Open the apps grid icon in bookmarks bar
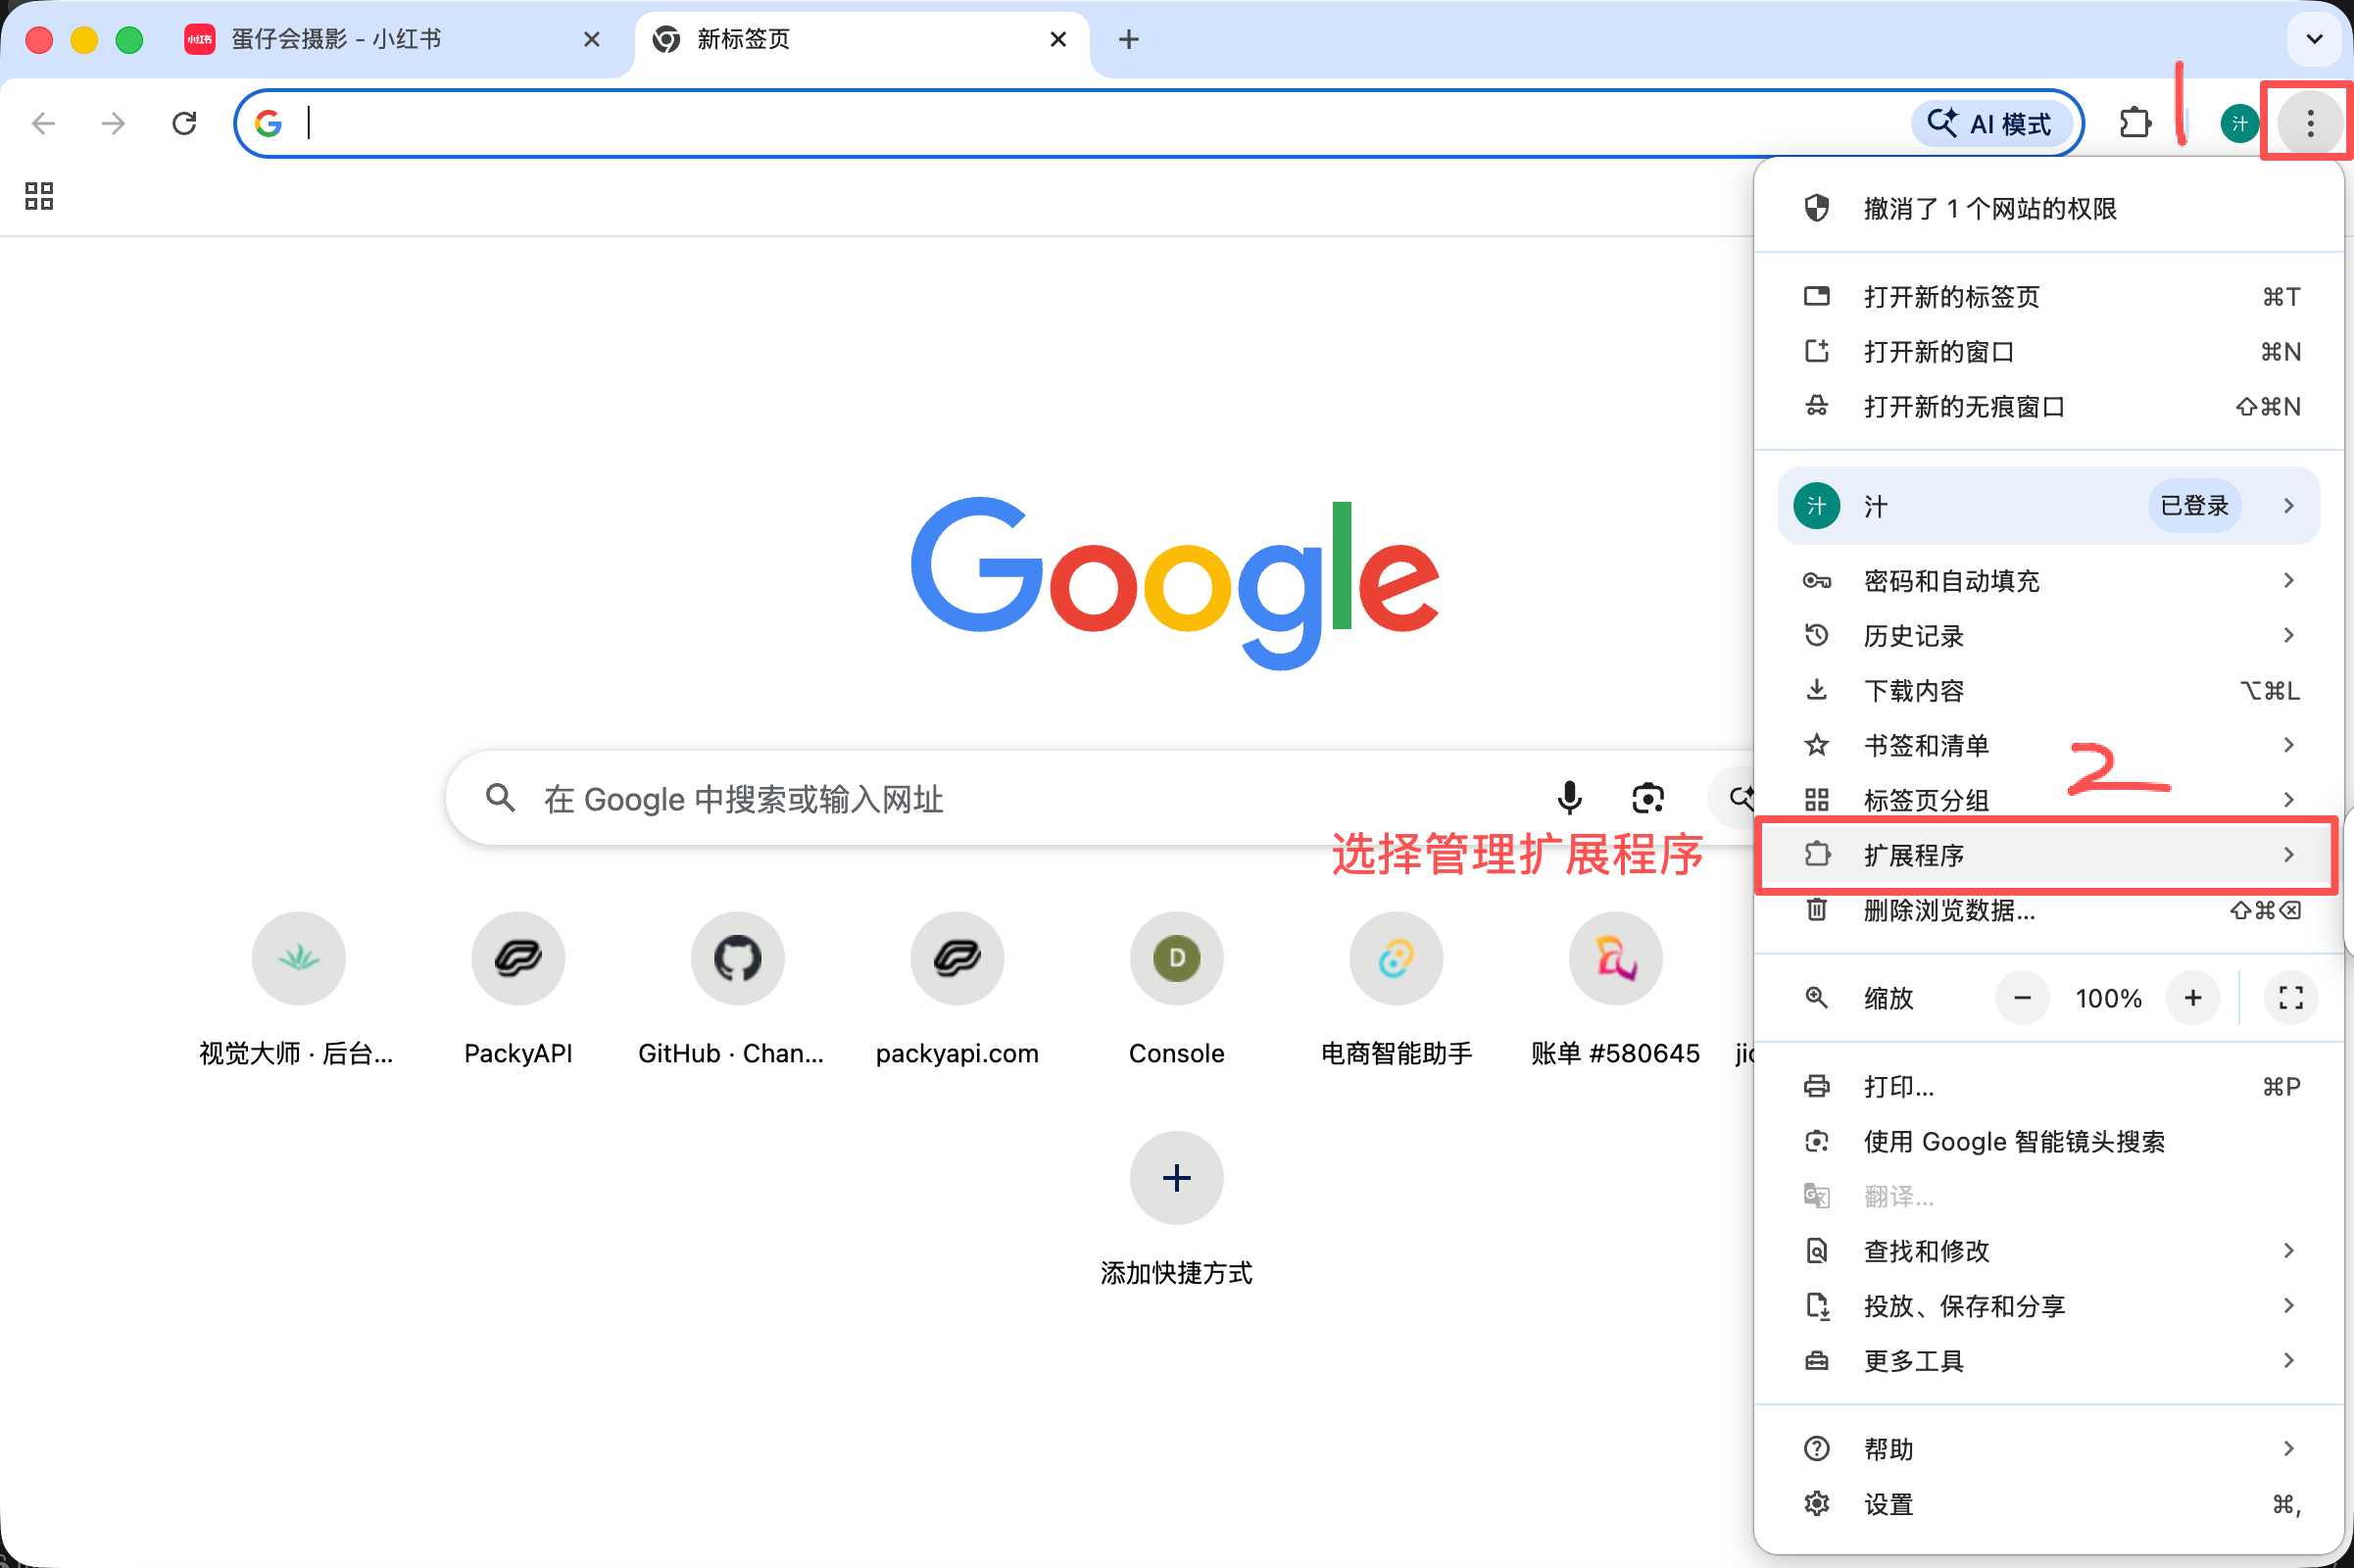The width and height of the screenshot is (2354, 1568). tap(39, 196)
